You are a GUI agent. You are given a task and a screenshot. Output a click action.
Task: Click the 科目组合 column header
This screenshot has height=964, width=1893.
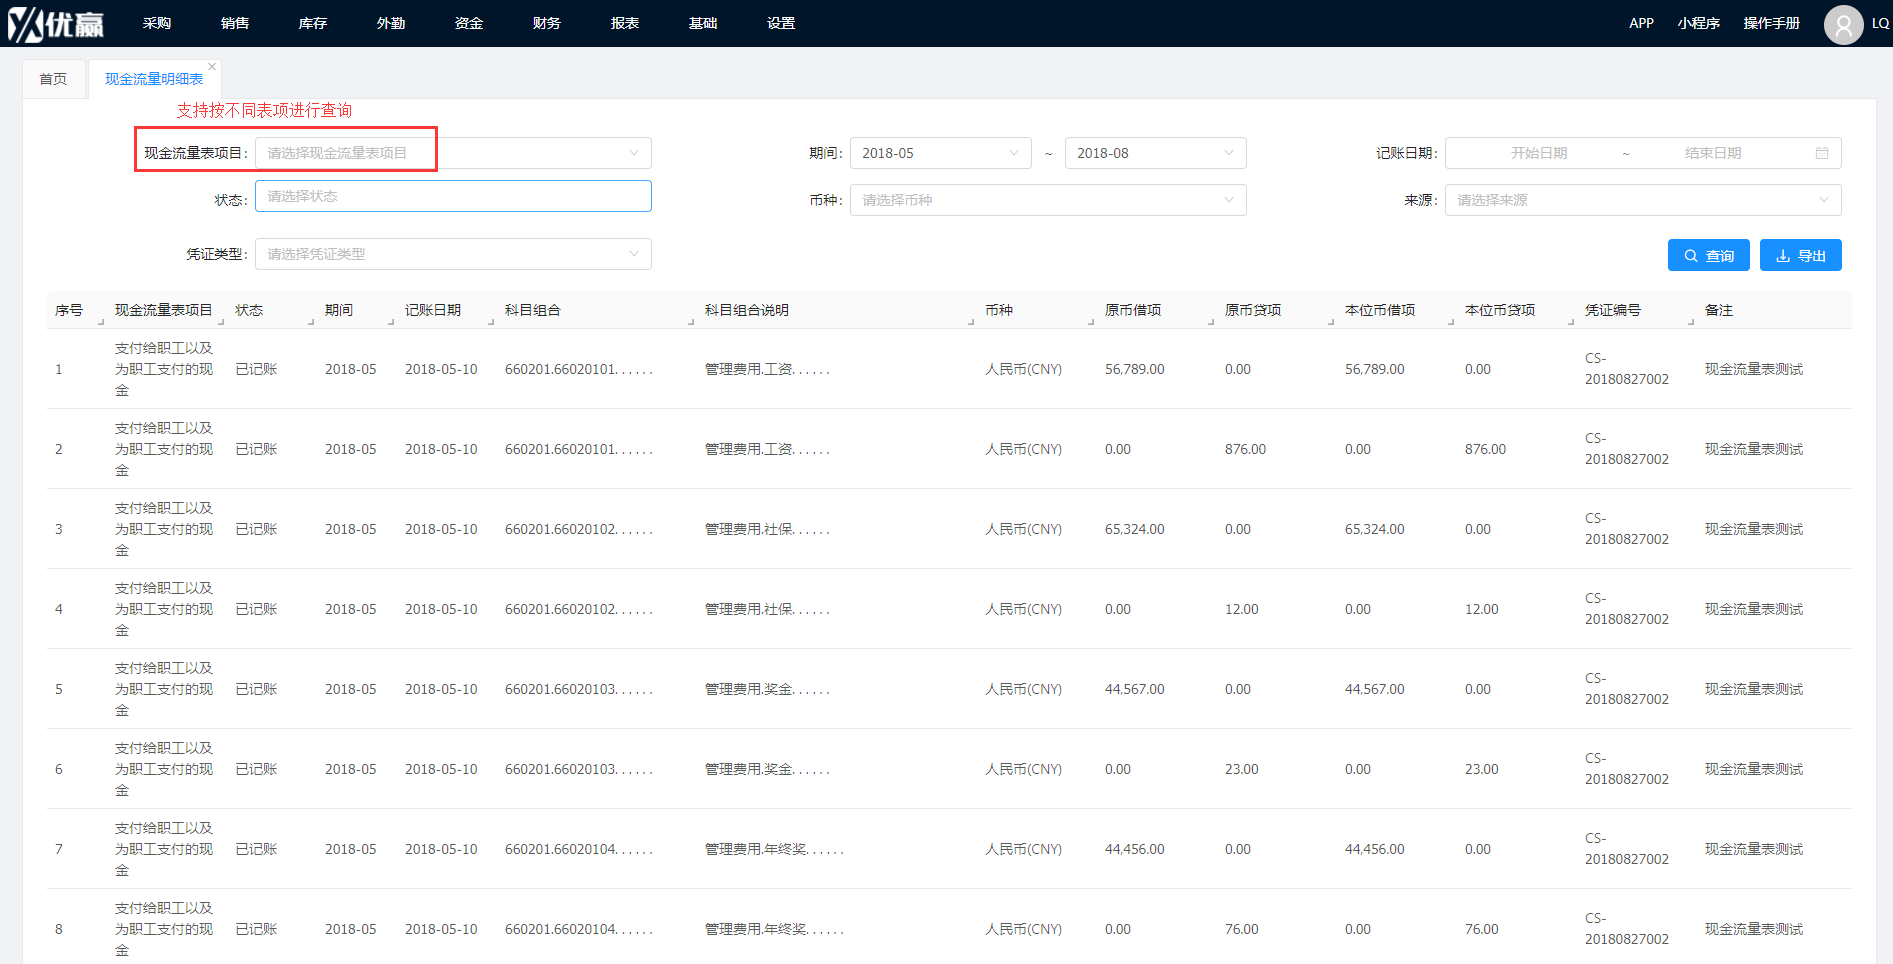[533, 310]
